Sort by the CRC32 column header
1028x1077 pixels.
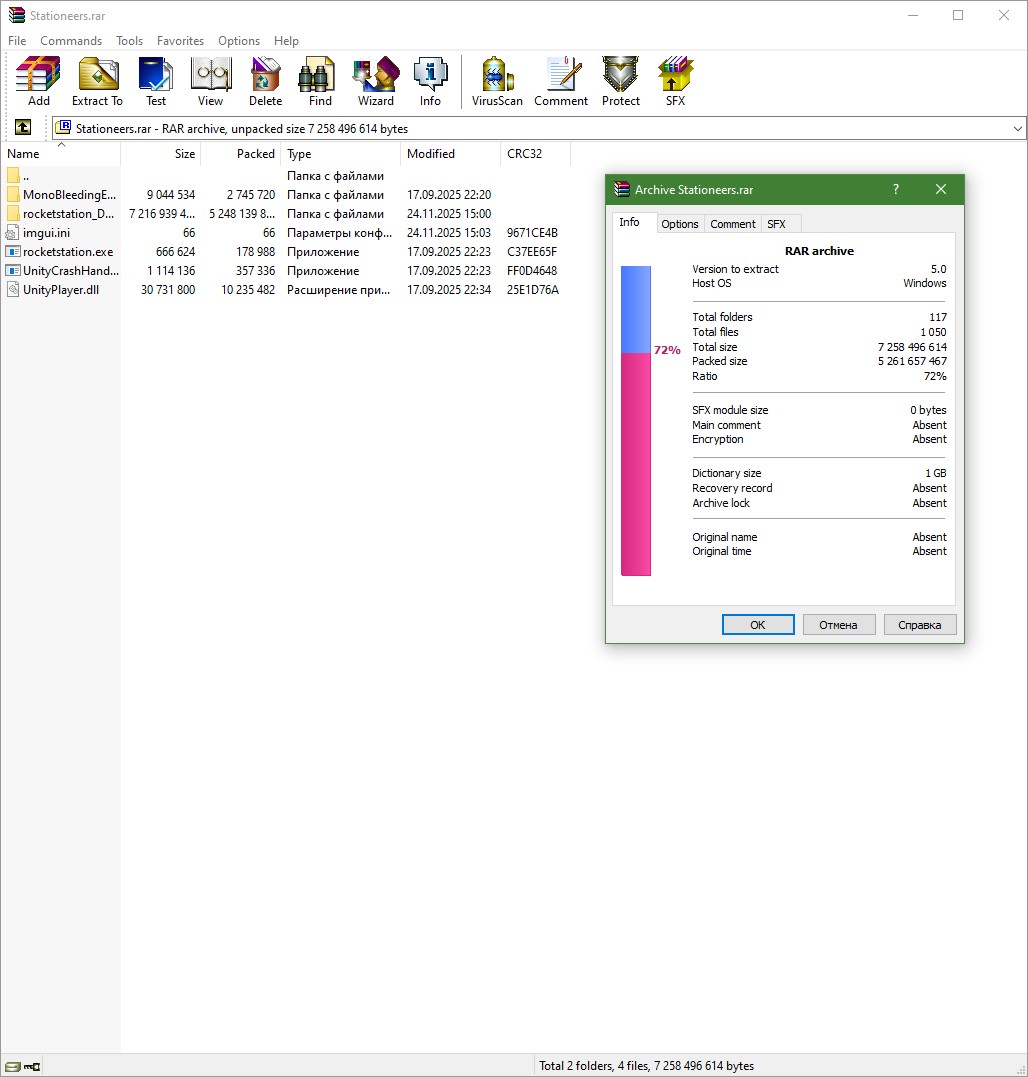(536, 154)
